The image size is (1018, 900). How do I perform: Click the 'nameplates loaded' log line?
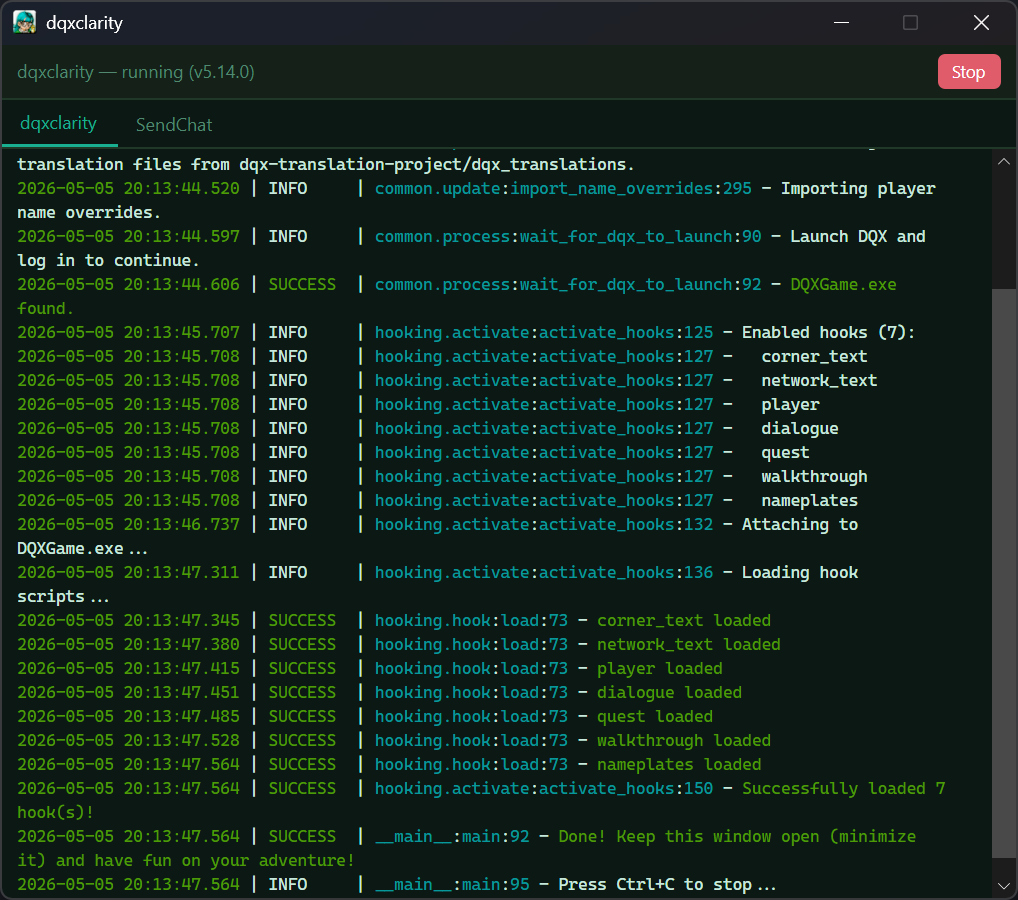pyautogui.click(x=679, y=765)
